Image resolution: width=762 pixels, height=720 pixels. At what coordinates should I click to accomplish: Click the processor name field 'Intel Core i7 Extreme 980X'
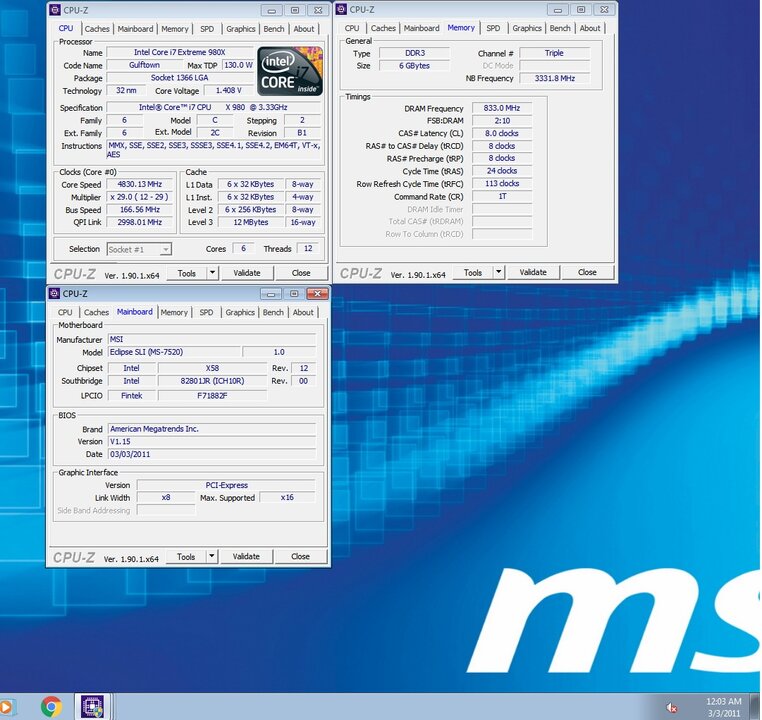click(180, 52)
